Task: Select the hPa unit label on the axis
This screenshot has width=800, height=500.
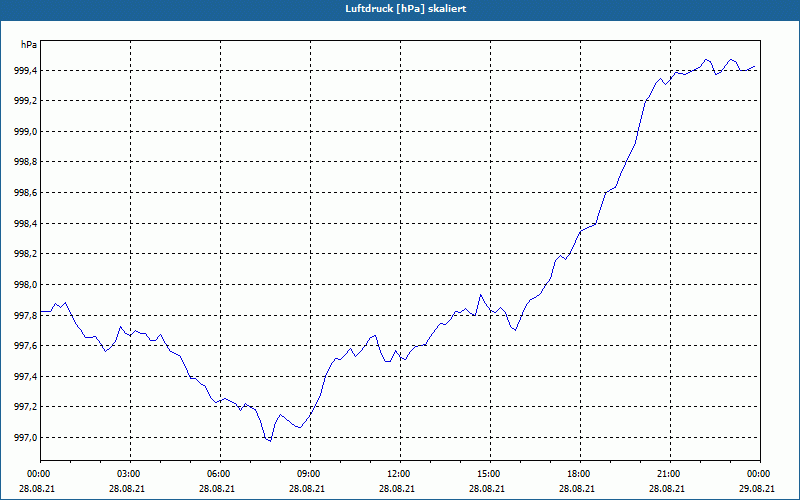Action: click(x=29, y=45)
